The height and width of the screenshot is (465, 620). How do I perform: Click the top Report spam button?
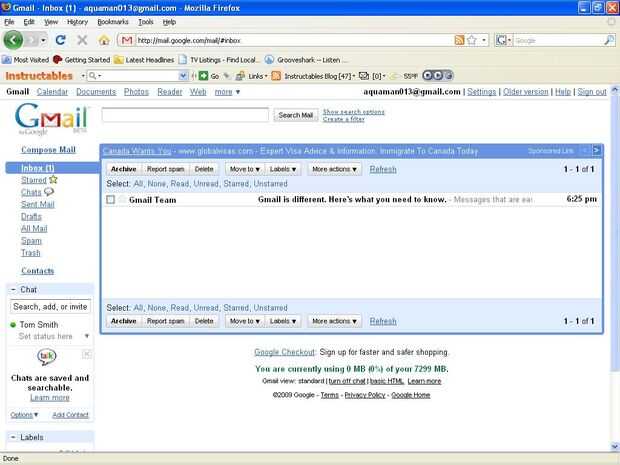tap(165, 169)
